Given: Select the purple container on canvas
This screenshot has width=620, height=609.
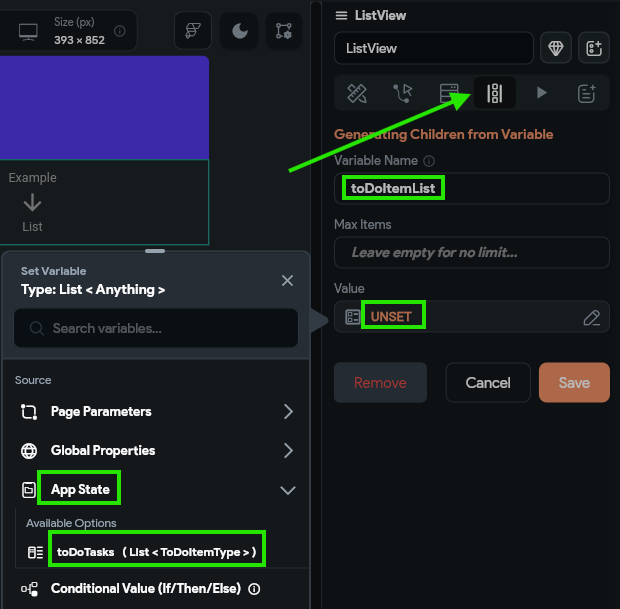Looking at the screenshot, I should (104, 108).
